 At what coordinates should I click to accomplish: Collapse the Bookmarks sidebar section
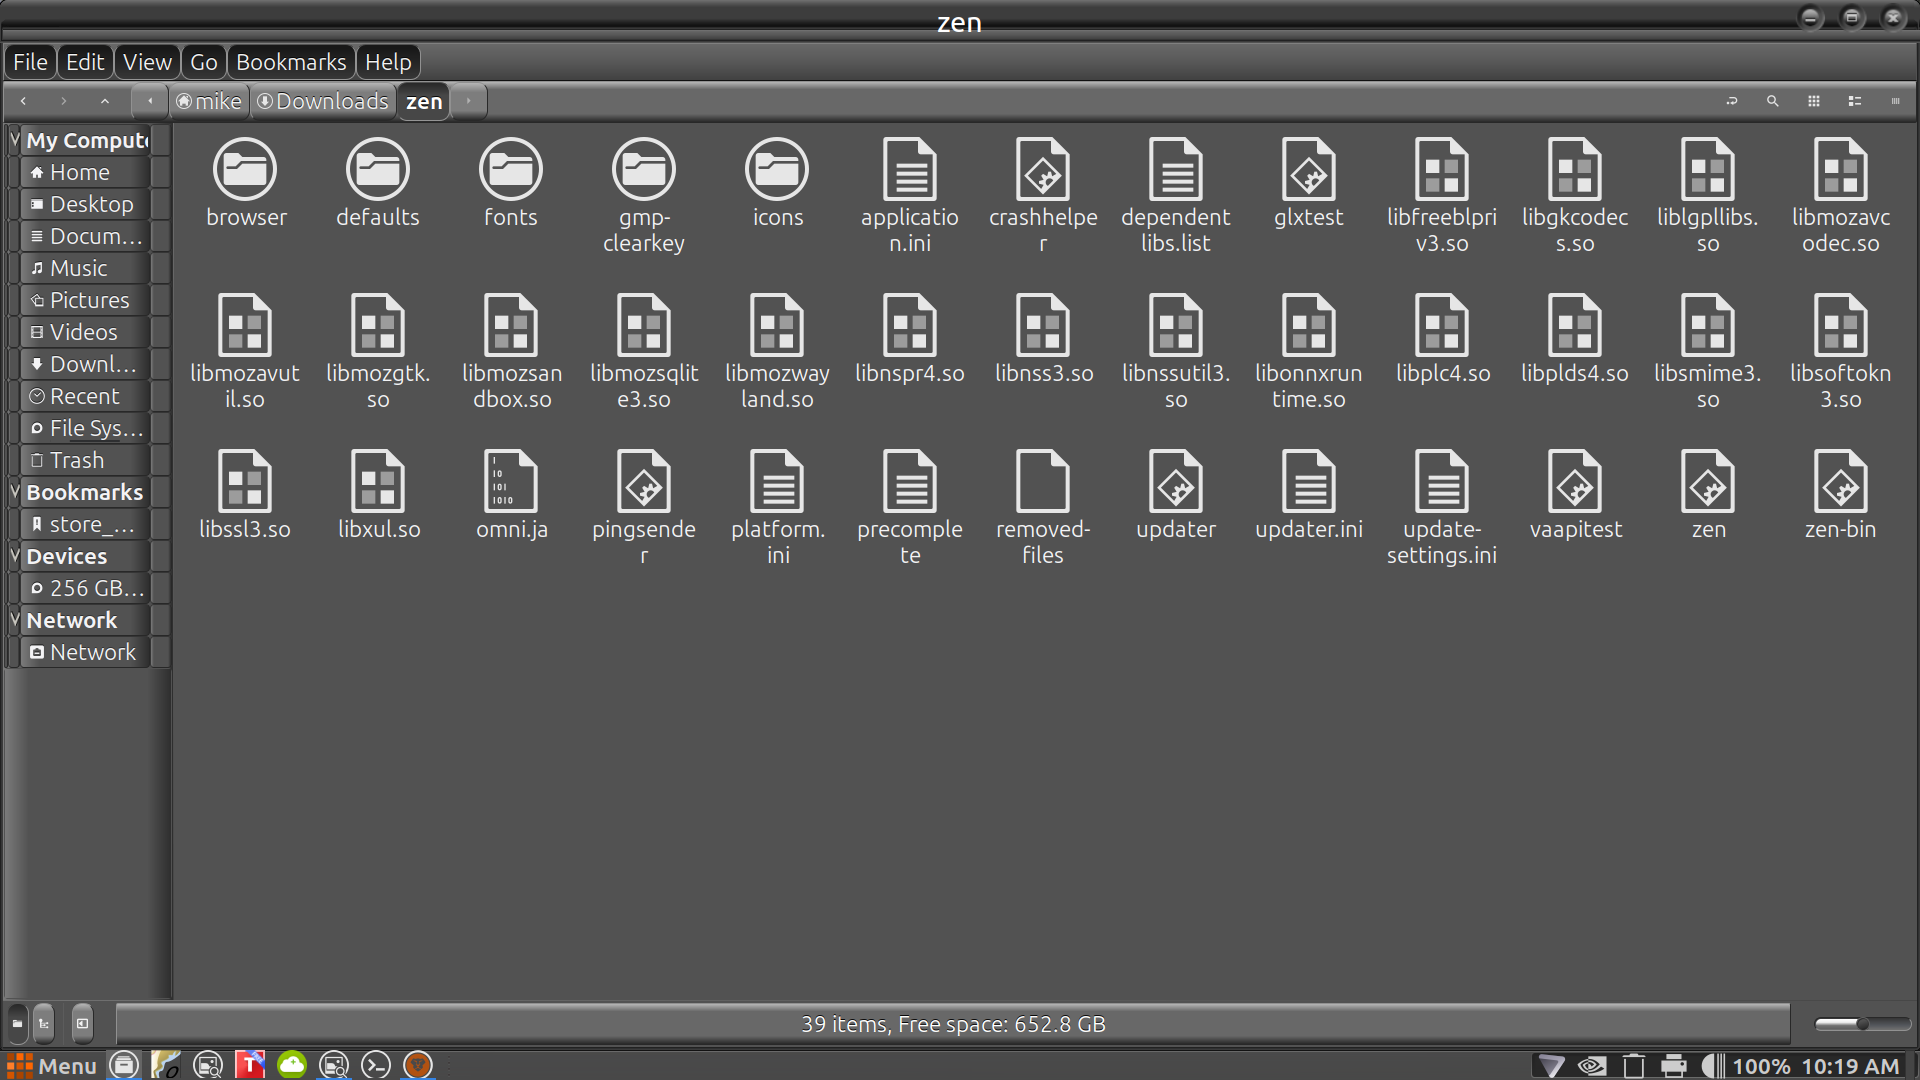pos(15,492)
